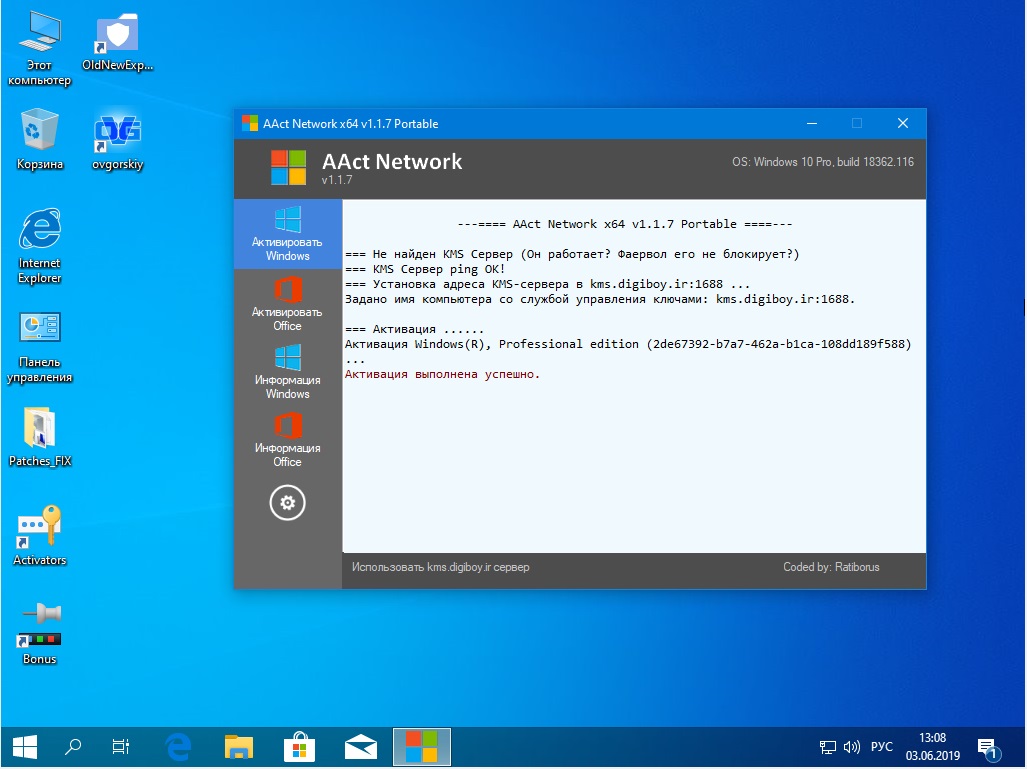1027x769 pixels.
Task: Click Coded by: Ratiborus credit text
Action: point(832,567)
